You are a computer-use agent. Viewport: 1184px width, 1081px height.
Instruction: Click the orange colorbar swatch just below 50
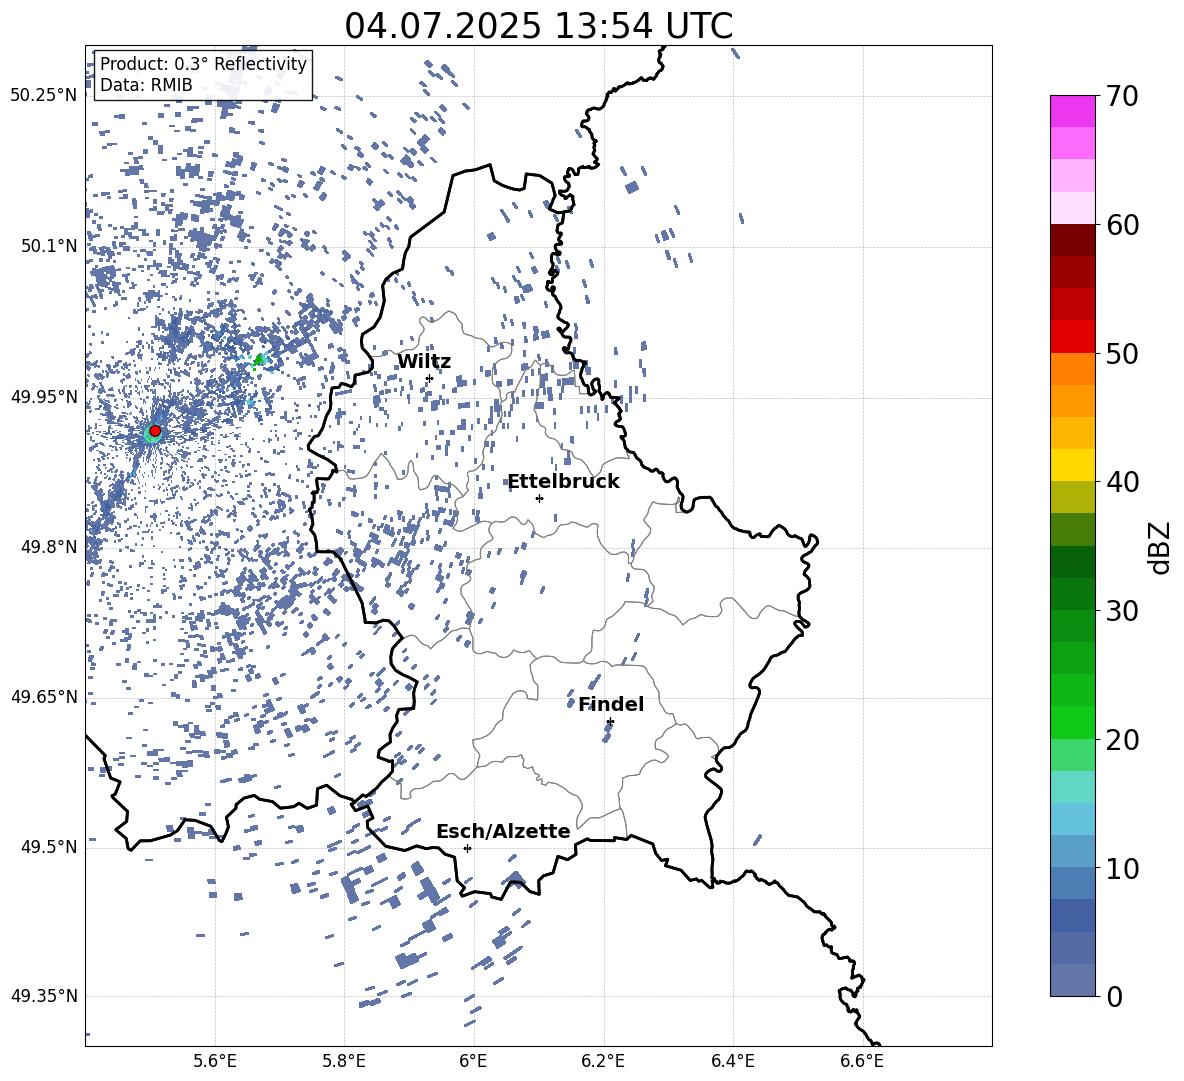pyautogui.click(x=1072, y=369)
